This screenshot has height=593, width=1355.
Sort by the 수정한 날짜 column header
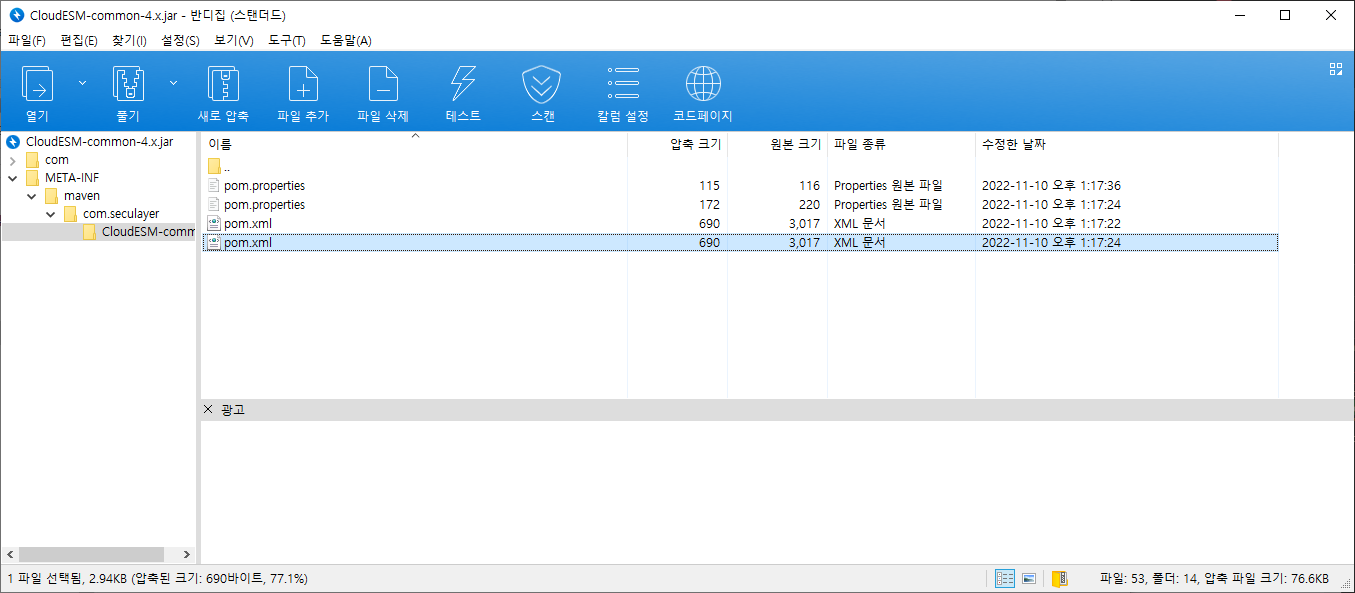(x=1127, y=144)
